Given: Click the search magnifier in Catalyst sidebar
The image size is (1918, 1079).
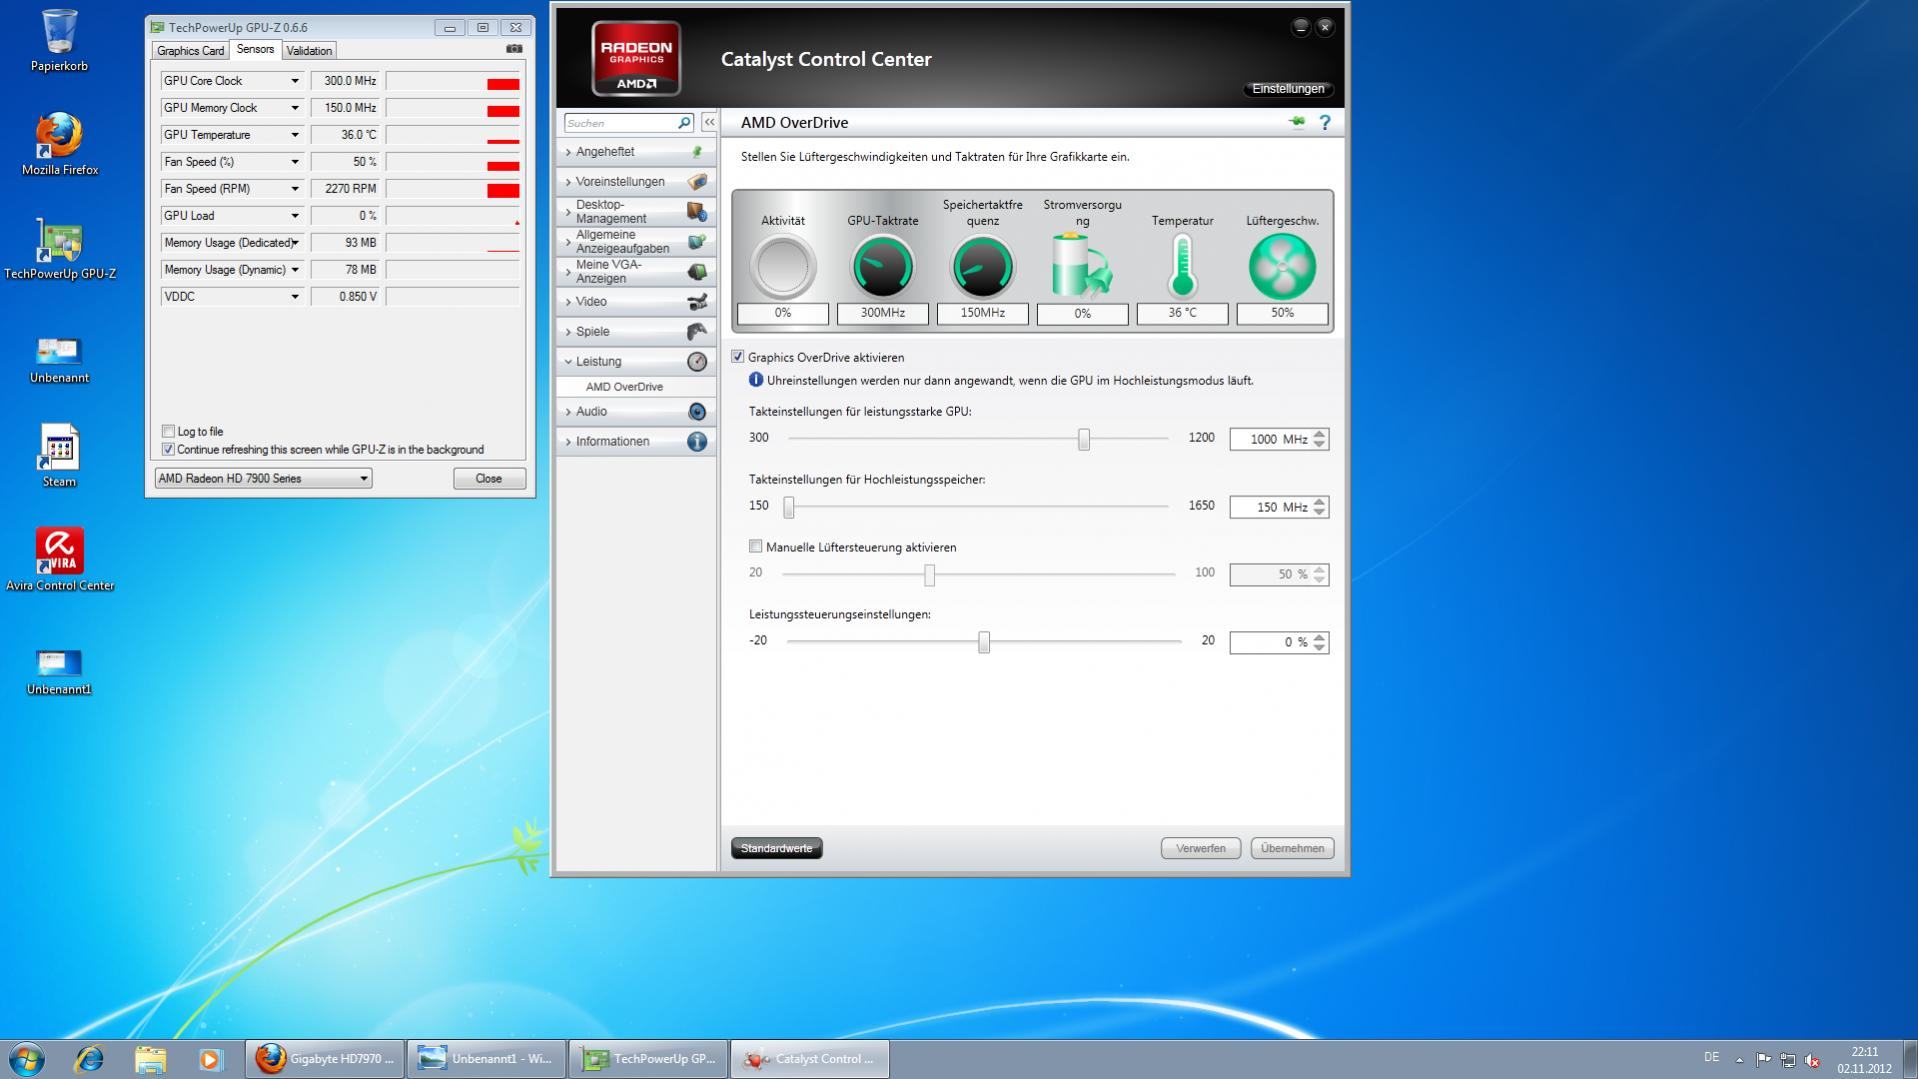Looking at the screenshot, I should click(x=685, y=123).
